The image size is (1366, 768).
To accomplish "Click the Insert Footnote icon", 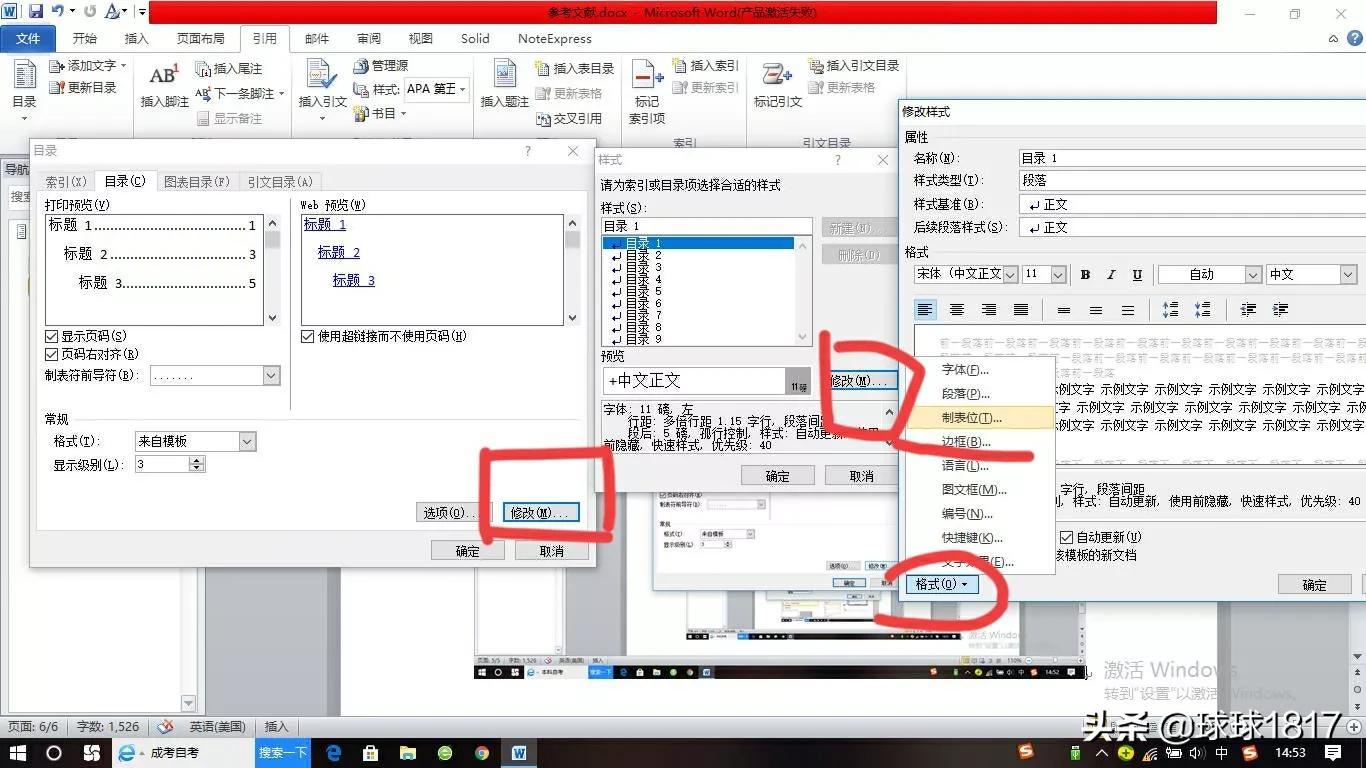I will coord(164,78).
